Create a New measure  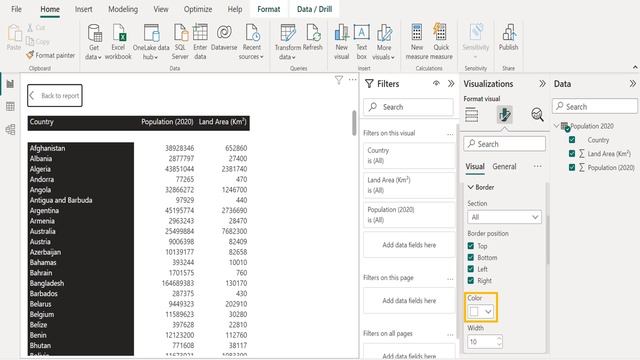pos(417,42)
